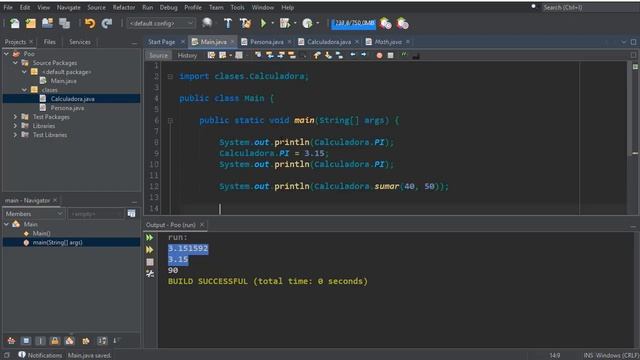Click the New Project toolbar icon

point(31,23)
